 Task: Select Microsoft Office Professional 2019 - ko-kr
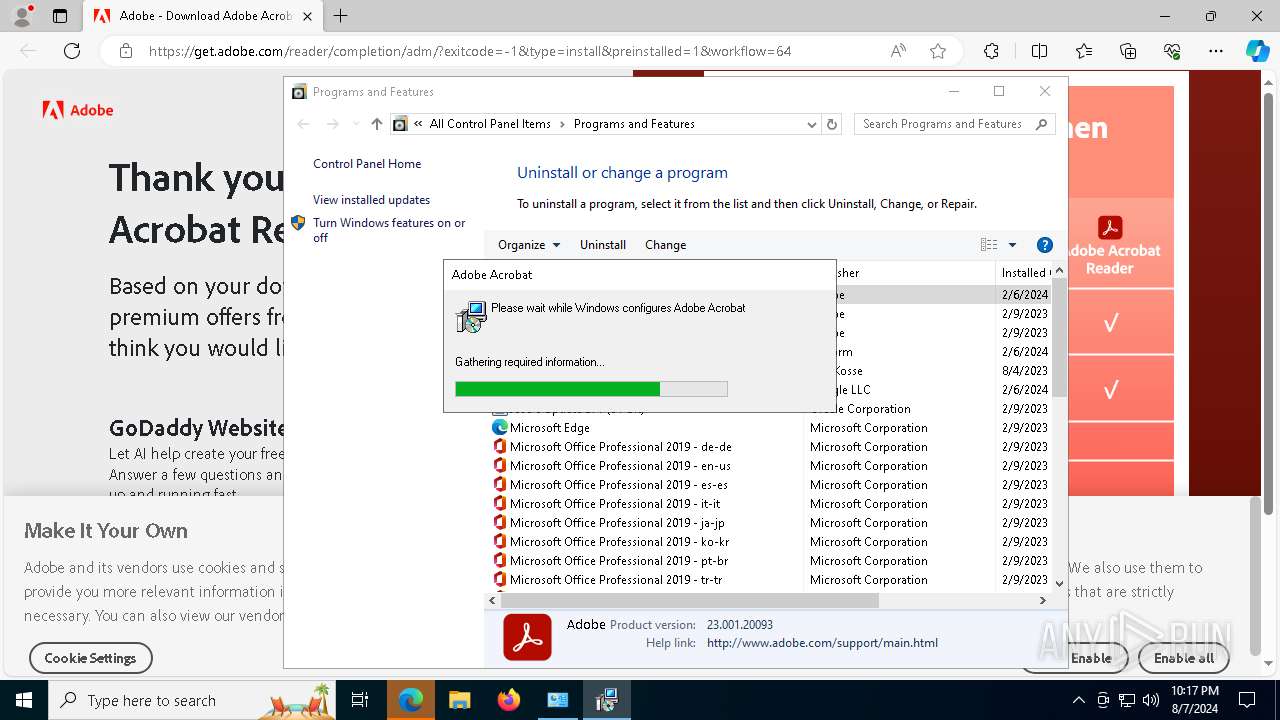[x=620, y=542]
